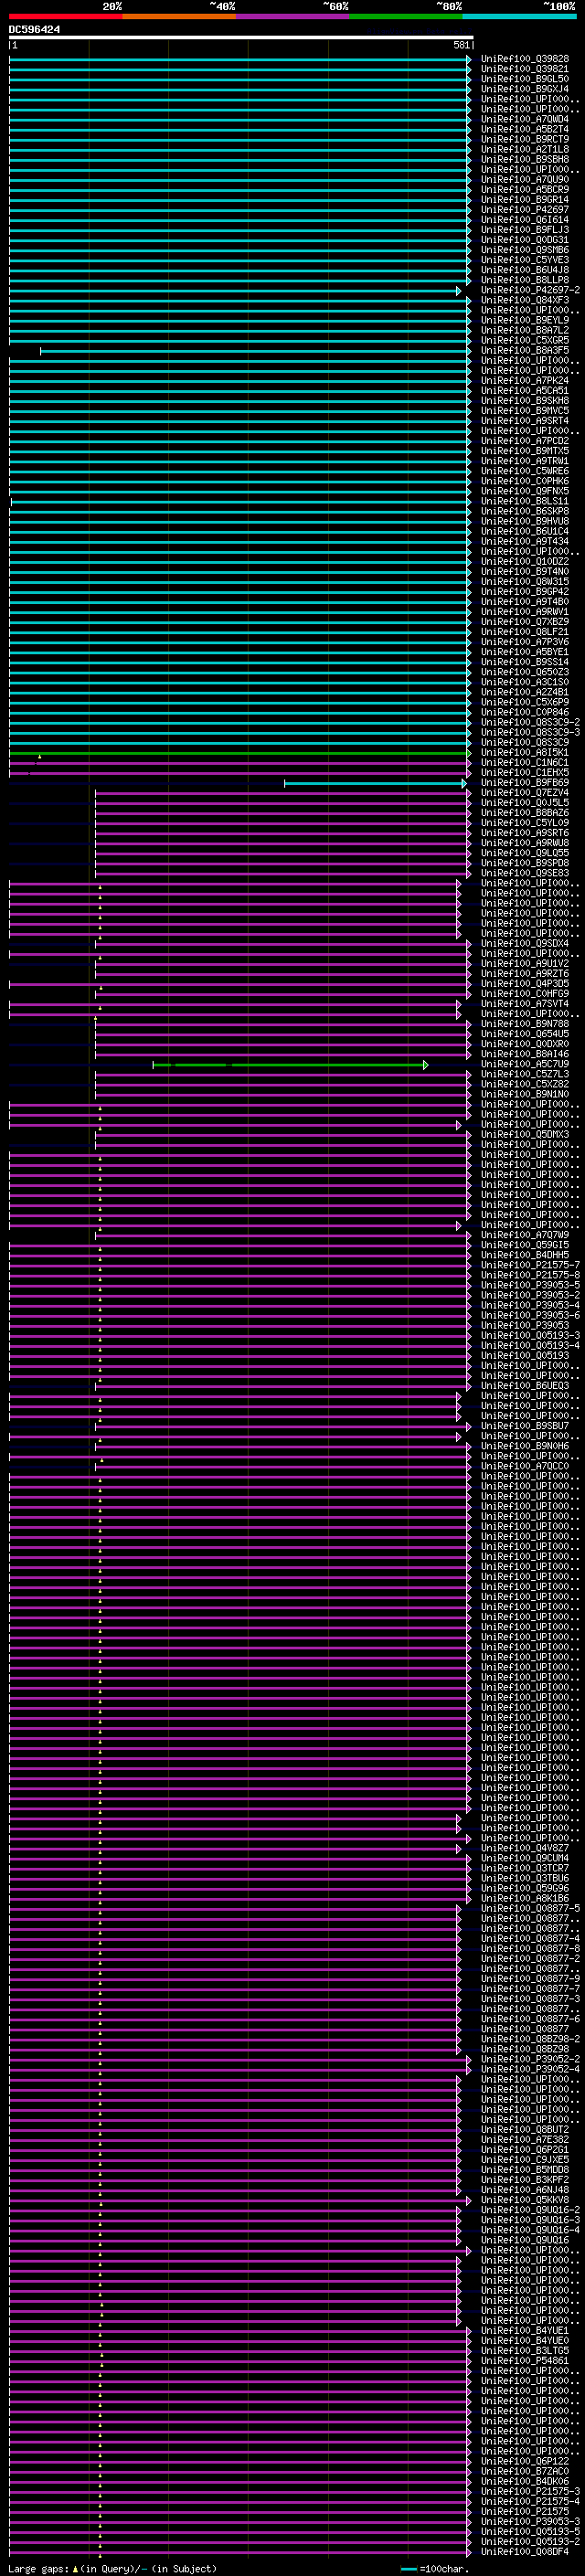Click hit label UniRef100_P39052-2
The height and width of the screenshot is (2576, 585).
point(530,2060)
